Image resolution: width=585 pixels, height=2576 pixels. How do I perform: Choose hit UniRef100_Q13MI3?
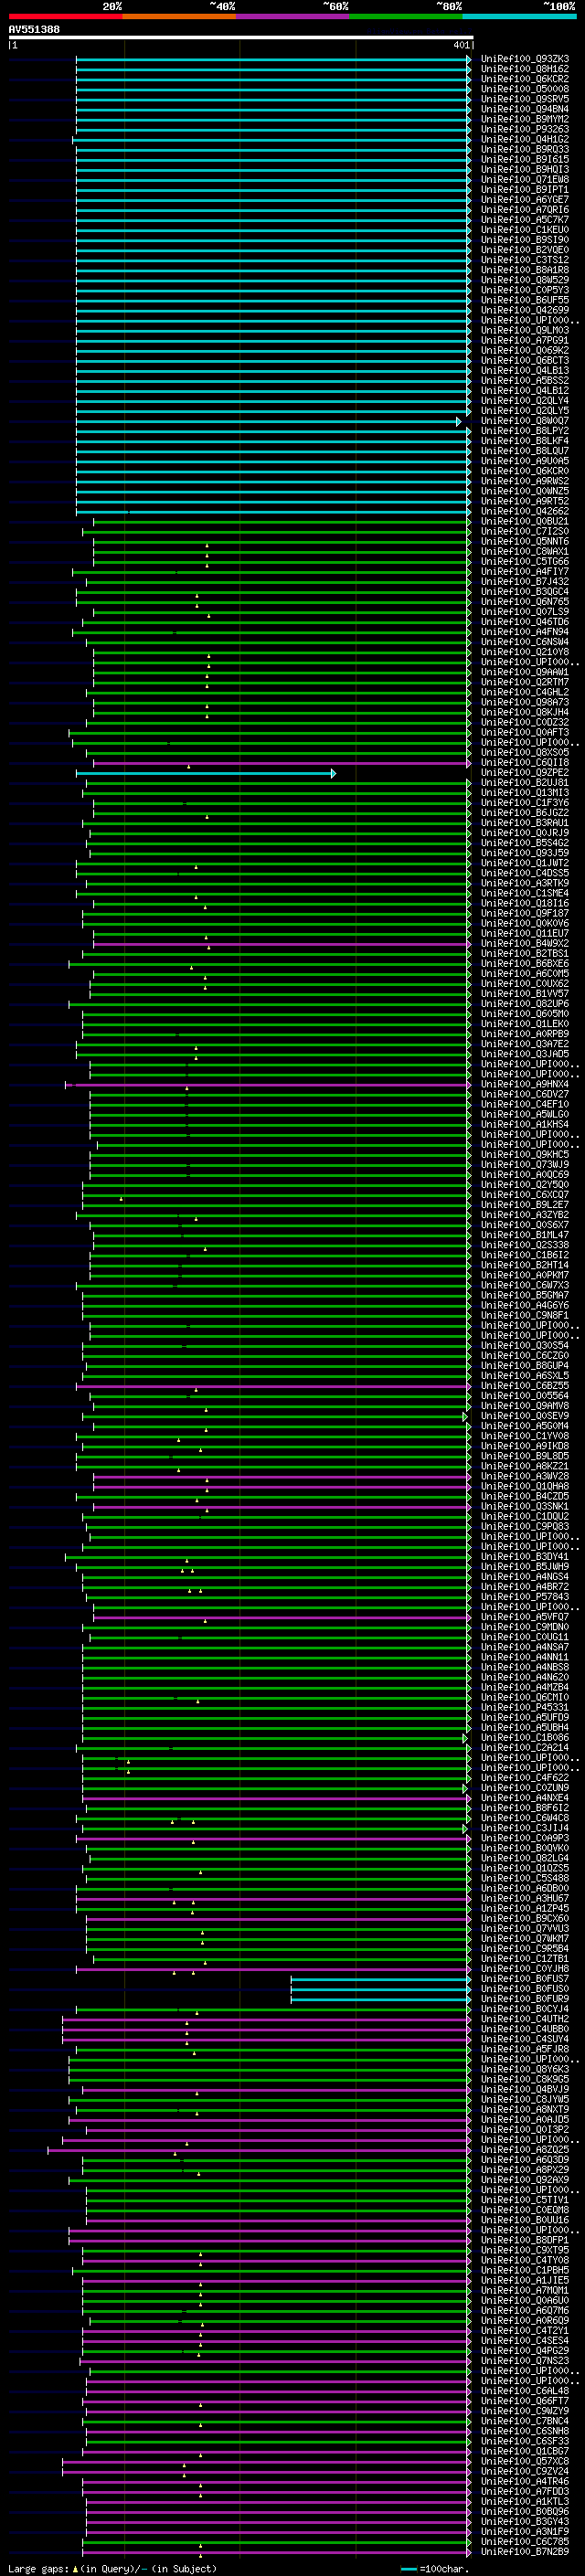click(x=525, y=793)
